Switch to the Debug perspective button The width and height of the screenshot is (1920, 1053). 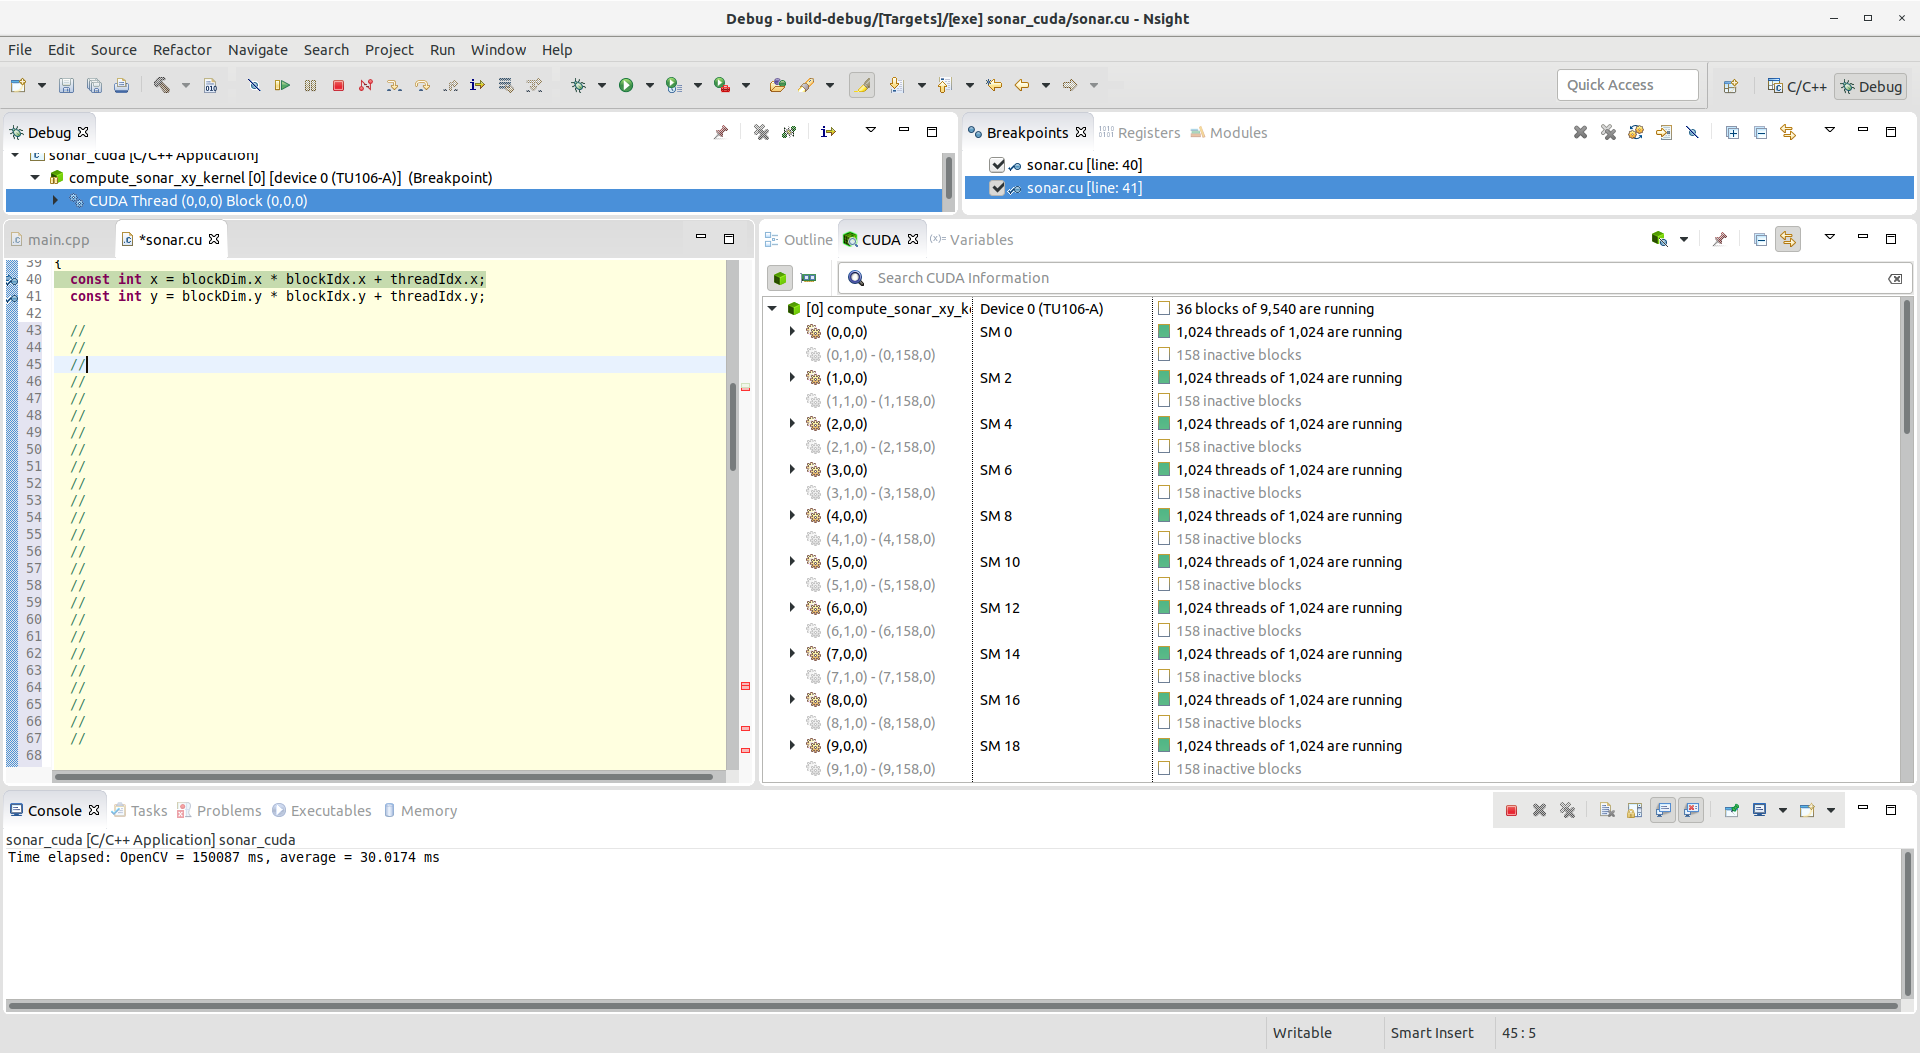pos(1871,86)
